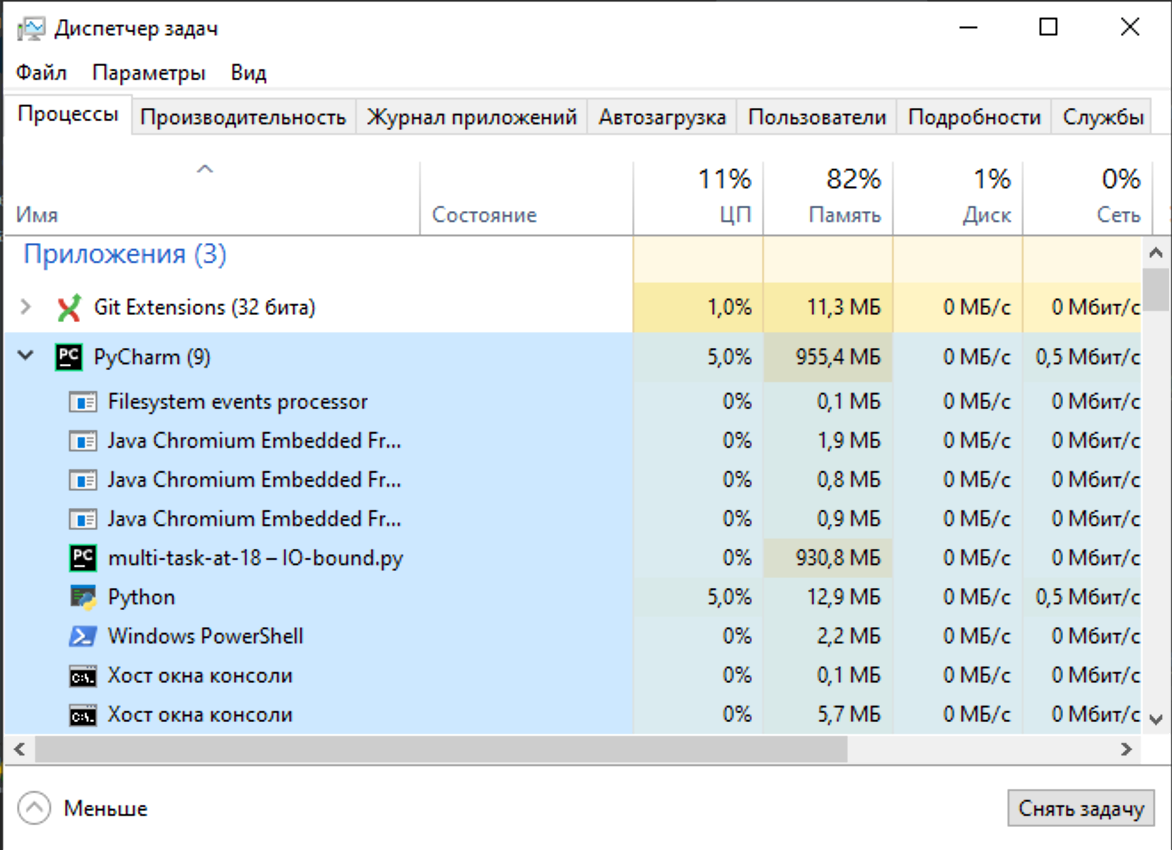The image size is (1172, 850).
Task: Sort by the Имя column header
Action: 212,198
